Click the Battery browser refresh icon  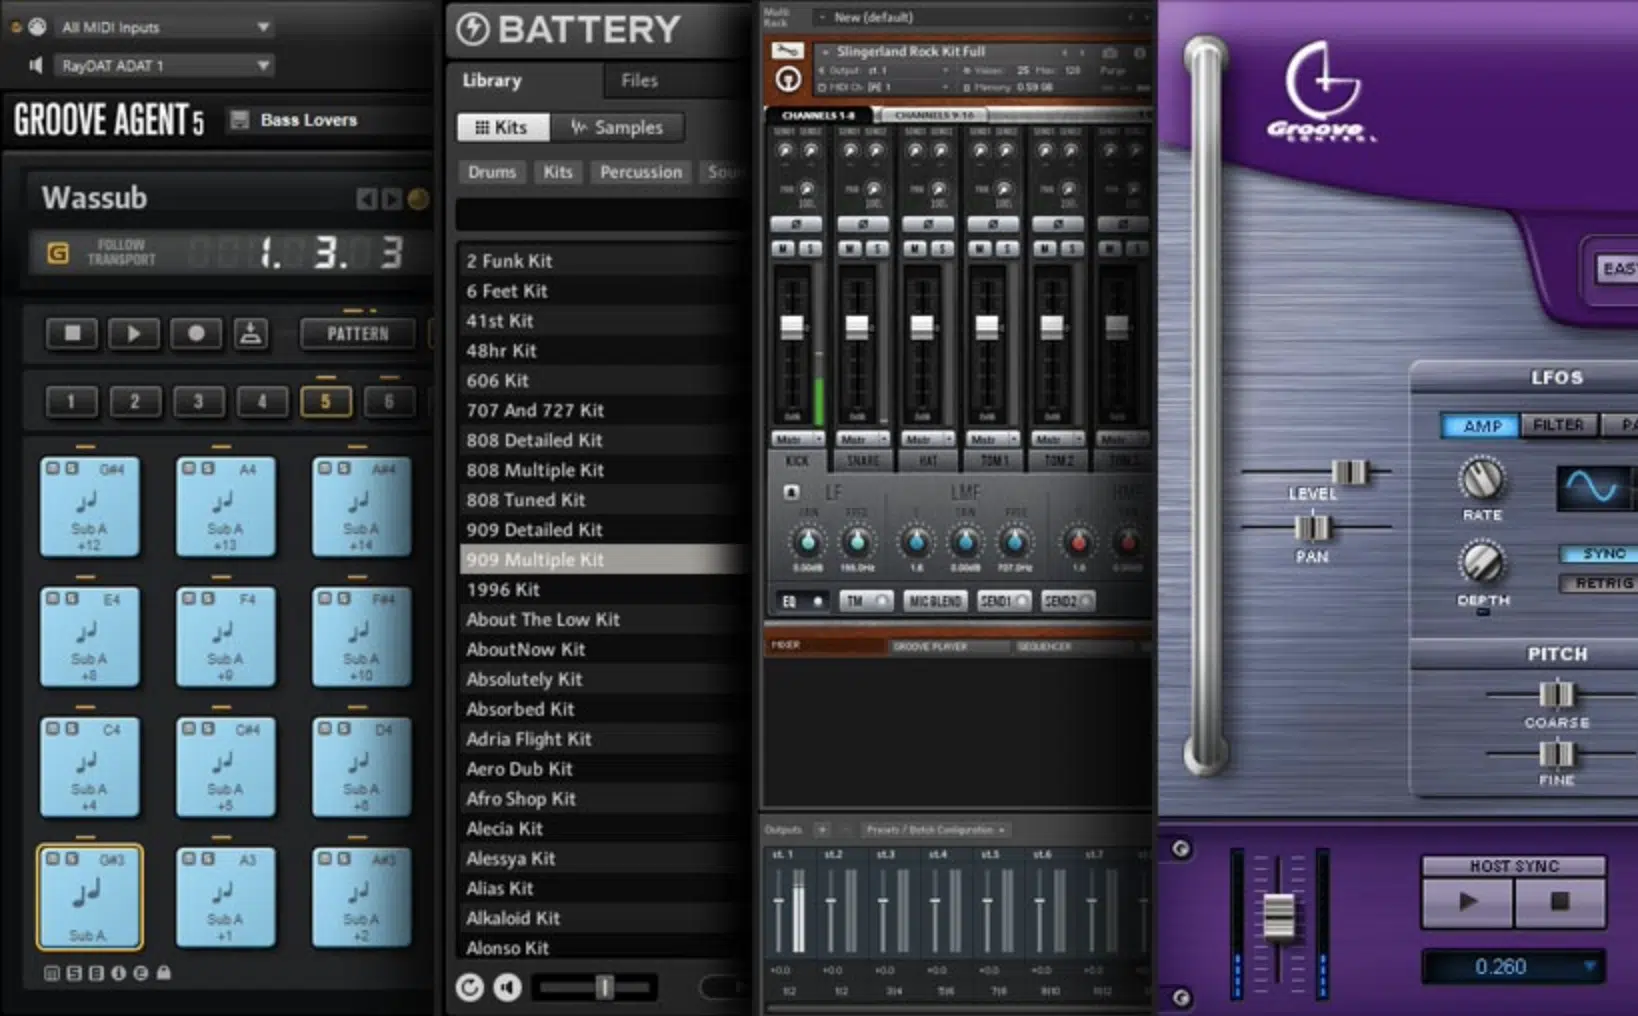coord(469,988)
